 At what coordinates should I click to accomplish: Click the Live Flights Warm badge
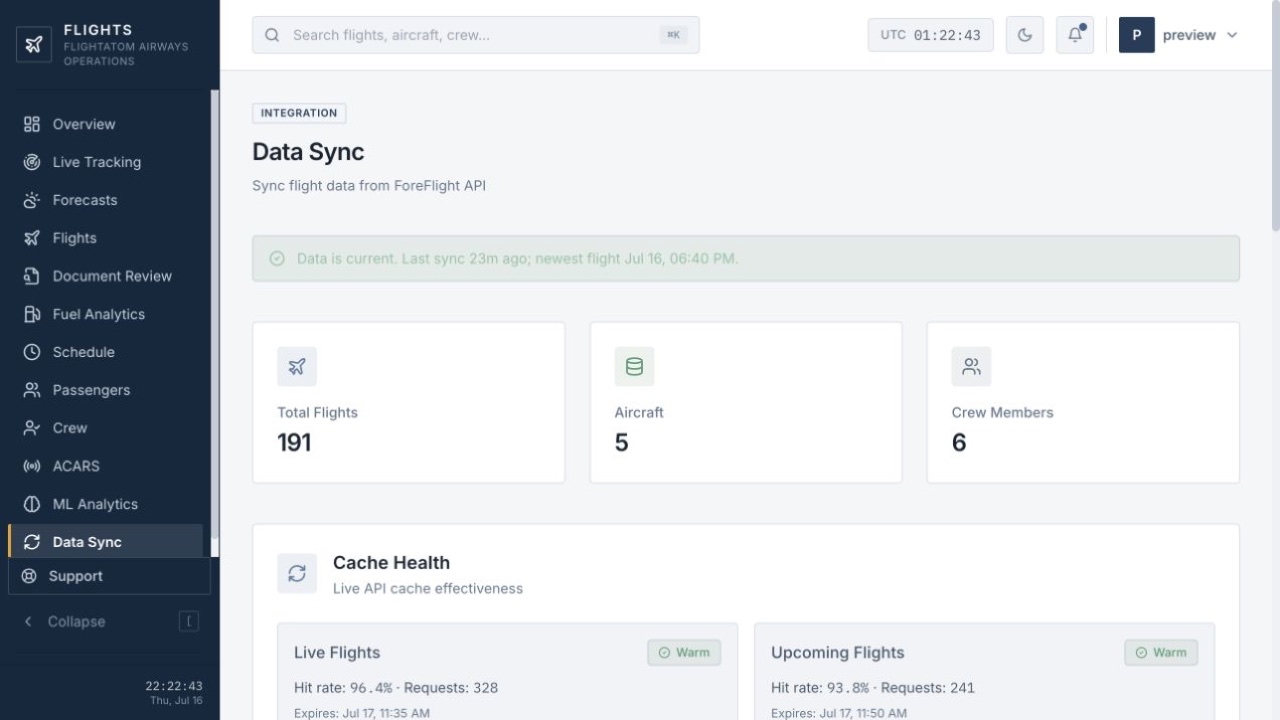684,652
